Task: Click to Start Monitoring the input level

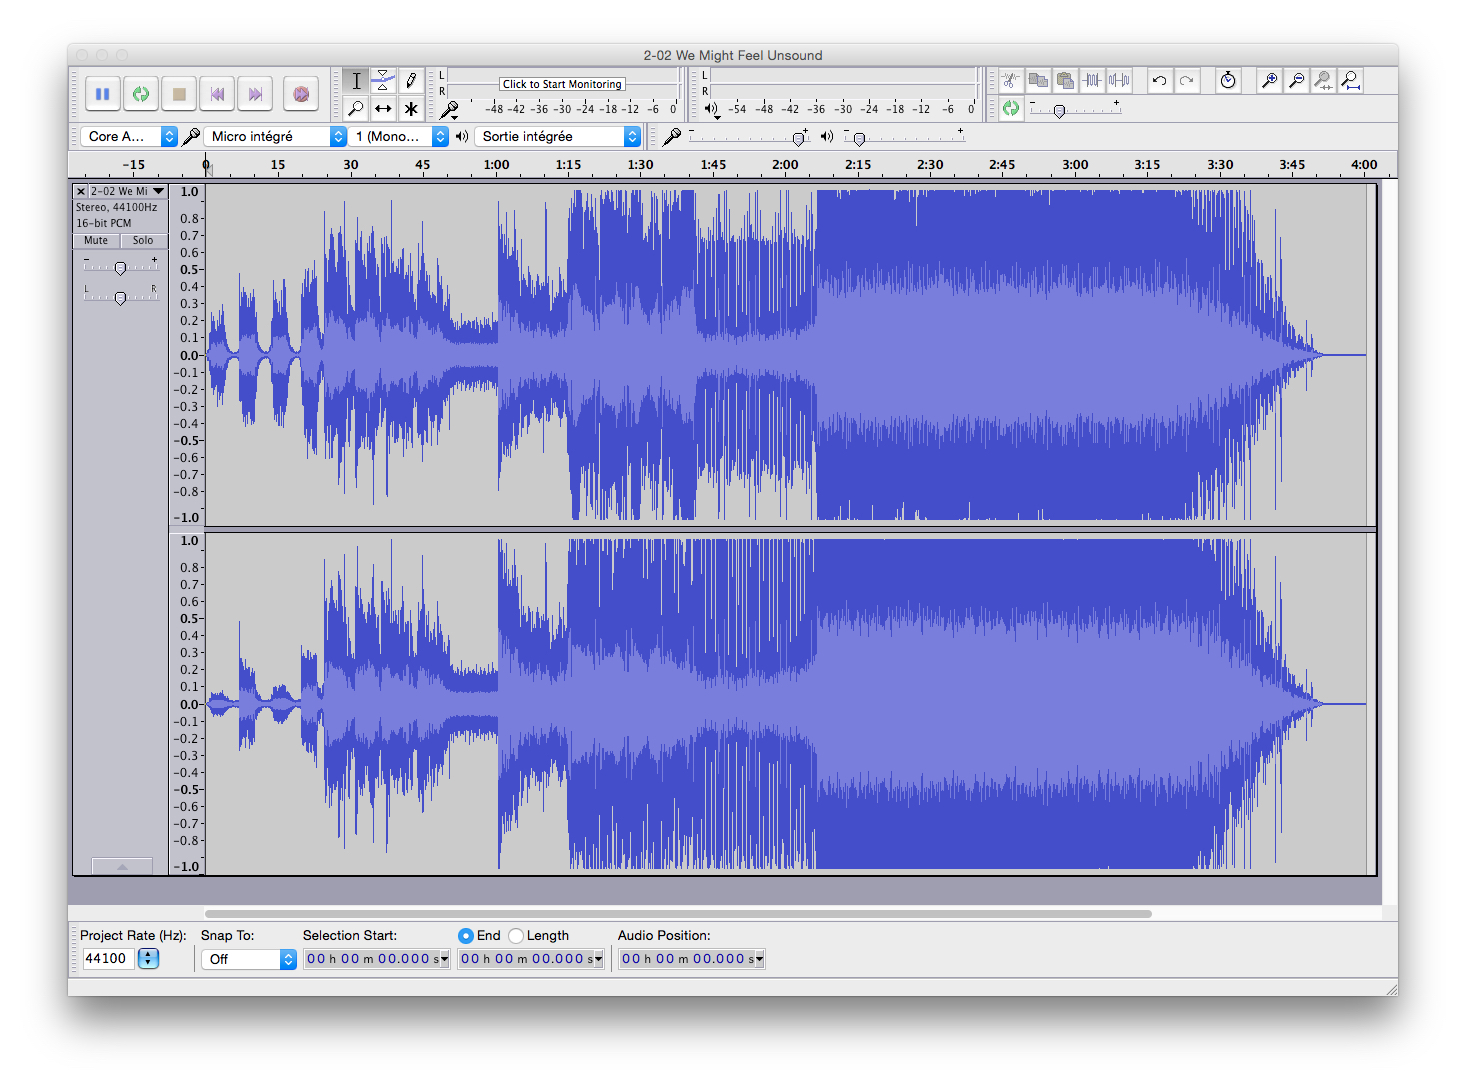Action: pyautogui.click(x=562, y=84)
